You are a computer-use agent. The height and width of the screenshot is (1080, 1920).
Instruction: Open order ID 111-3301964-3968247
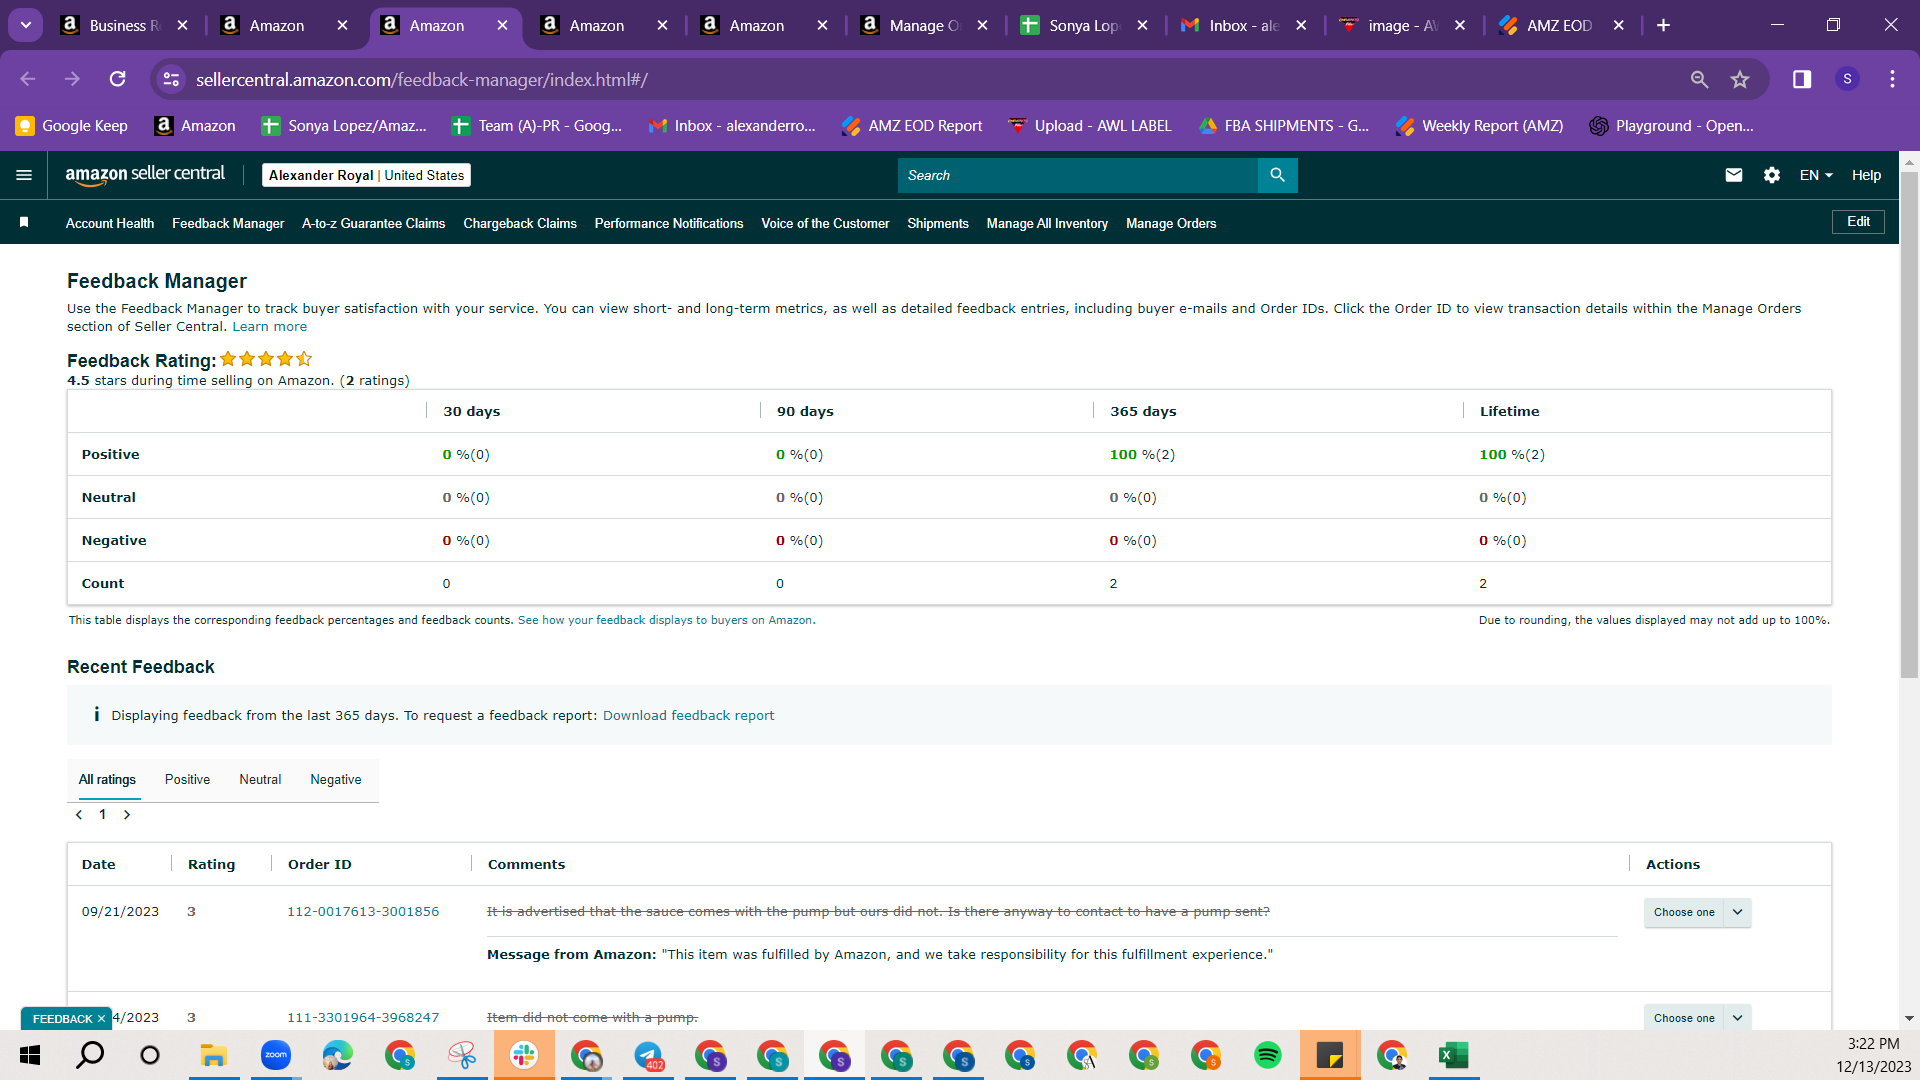click(363, 1018)
